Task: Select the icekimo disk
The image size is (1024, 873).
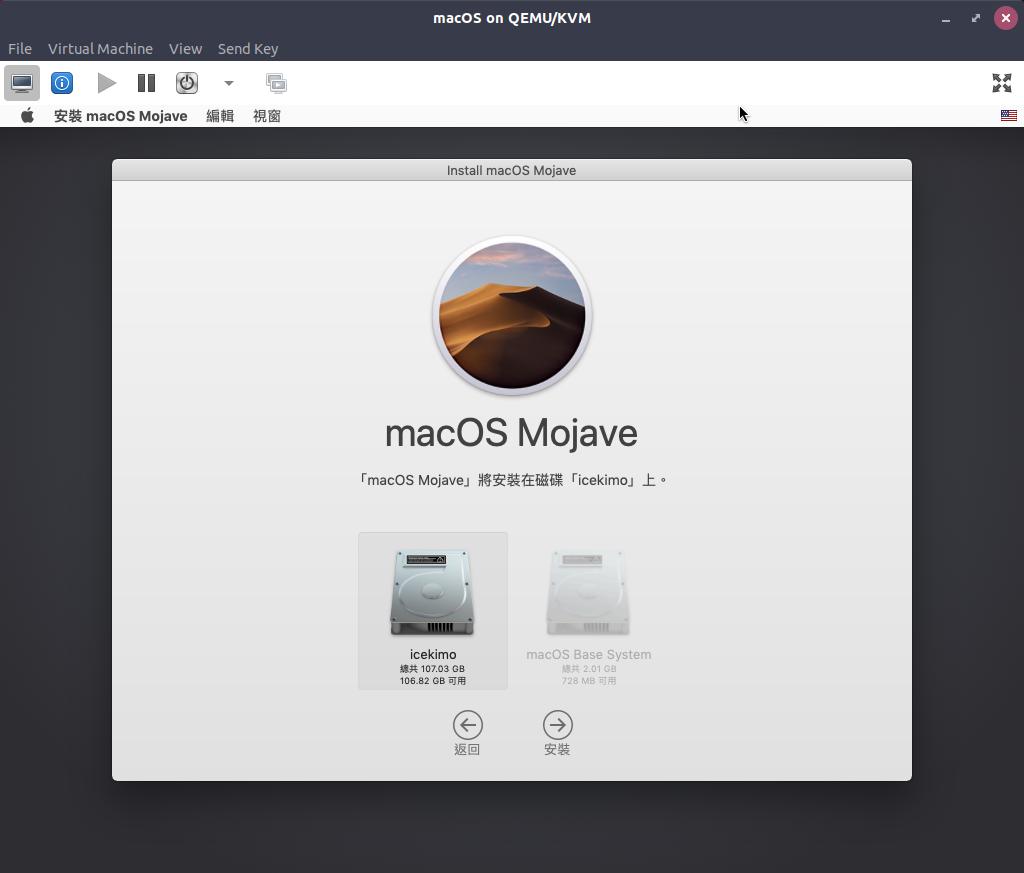Action: point(433,611)
